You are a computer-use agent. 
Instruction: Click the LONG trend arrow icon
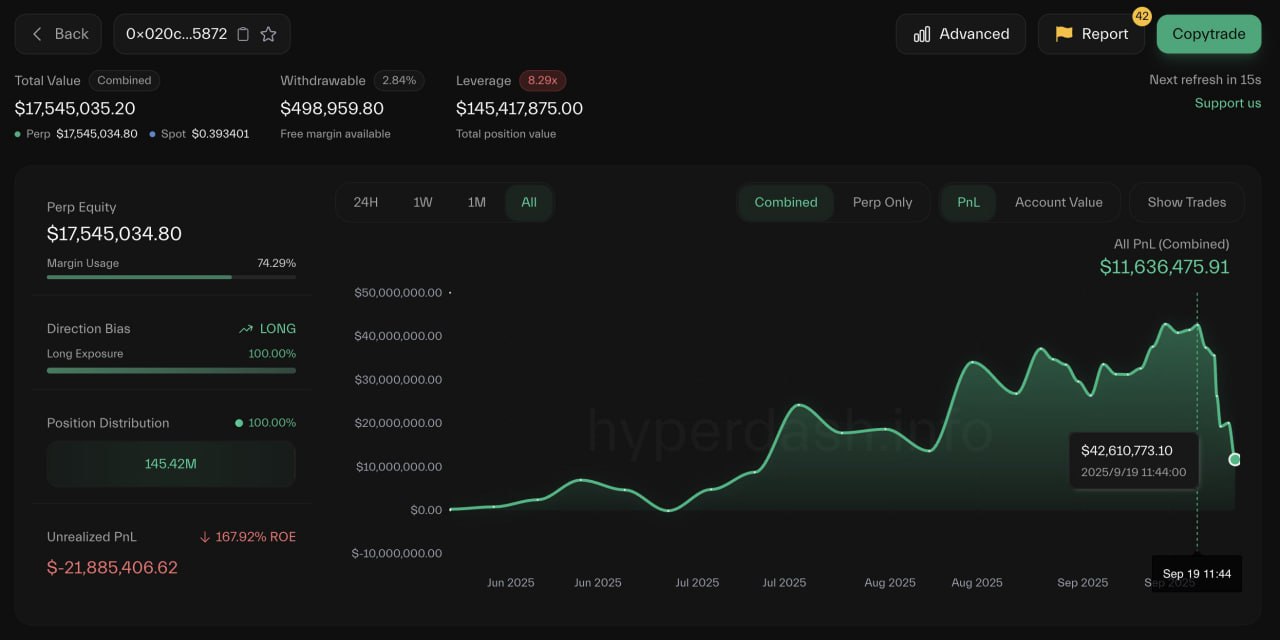[x=246, y=329]
